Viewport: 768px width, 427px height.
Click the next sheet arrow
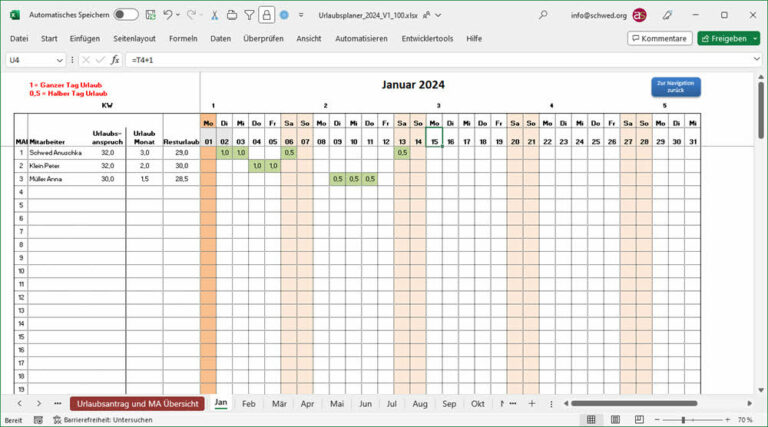pyautogui.click(x=39, y=404)
